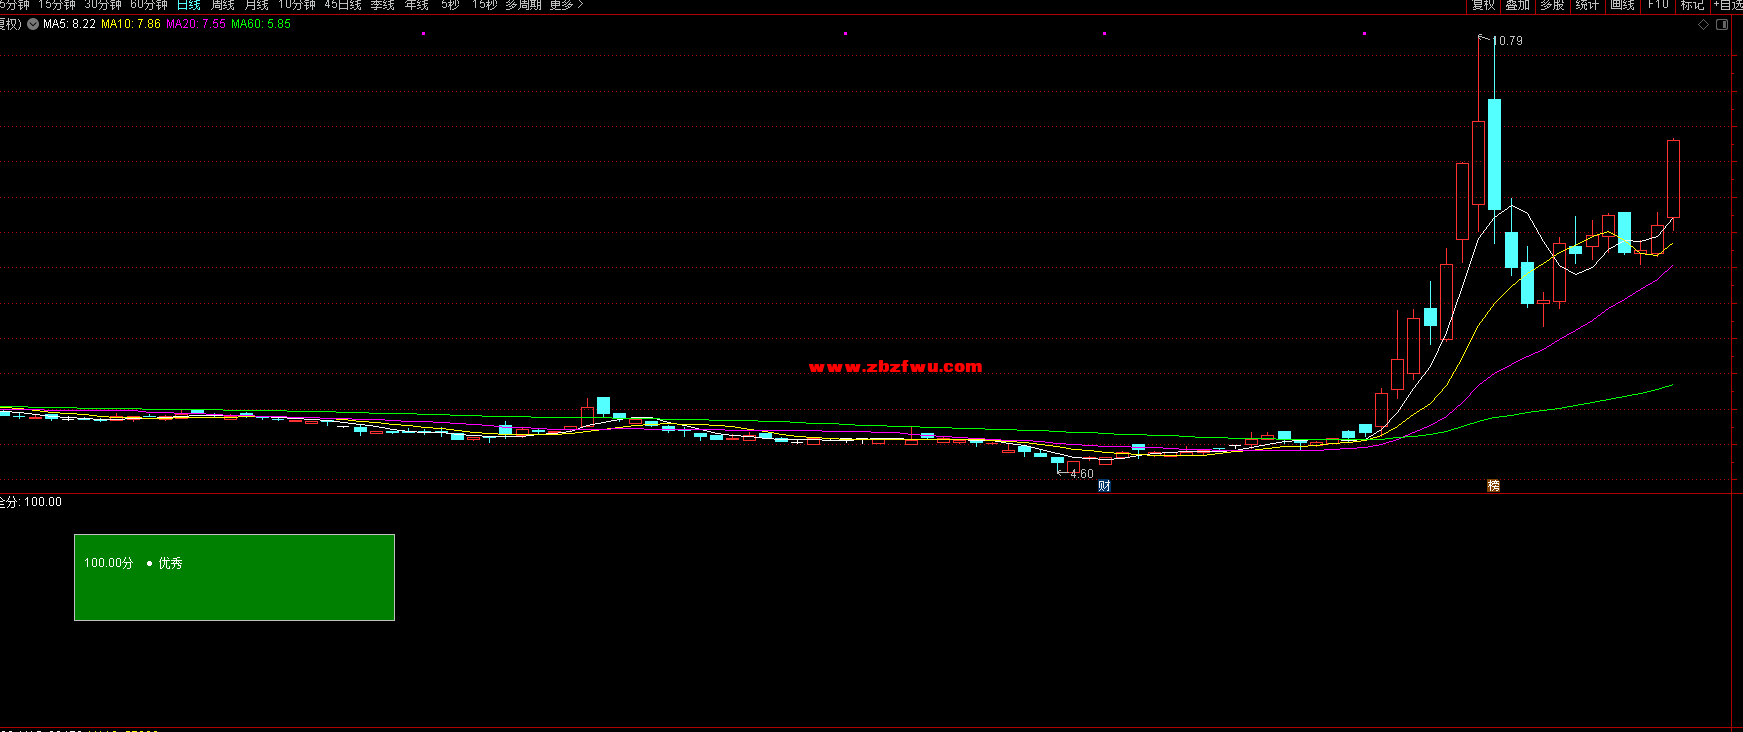1743x732 pixels.
Task: Select the 月线 monthly chart tab
Action: pos(257,5)
